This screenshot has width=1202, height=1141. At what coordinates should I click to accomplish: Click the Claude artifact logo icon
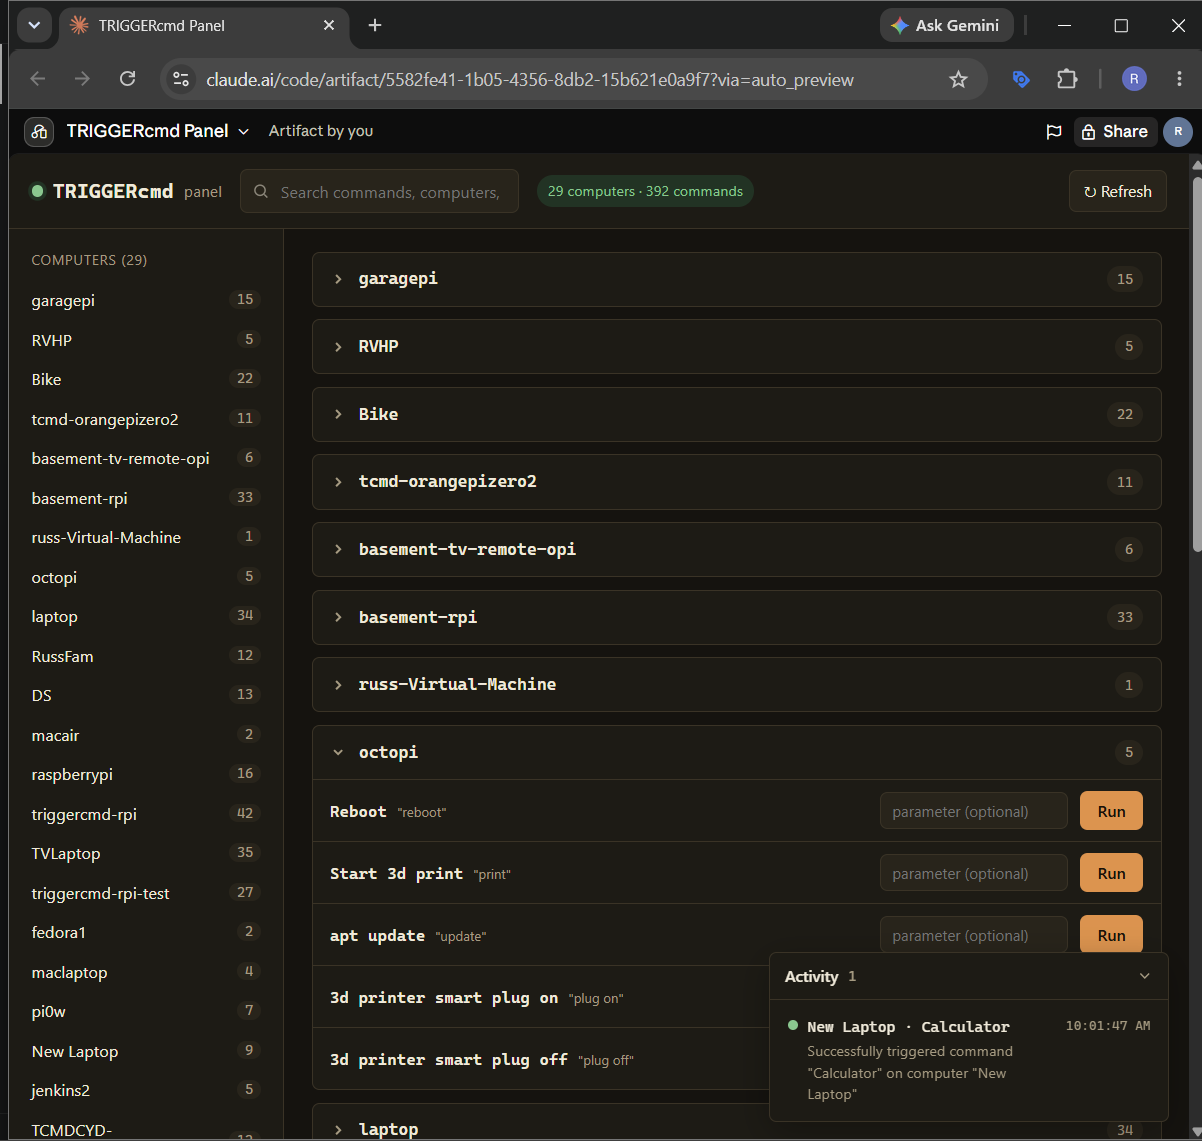pyautogui.click(x=39, y=131)
